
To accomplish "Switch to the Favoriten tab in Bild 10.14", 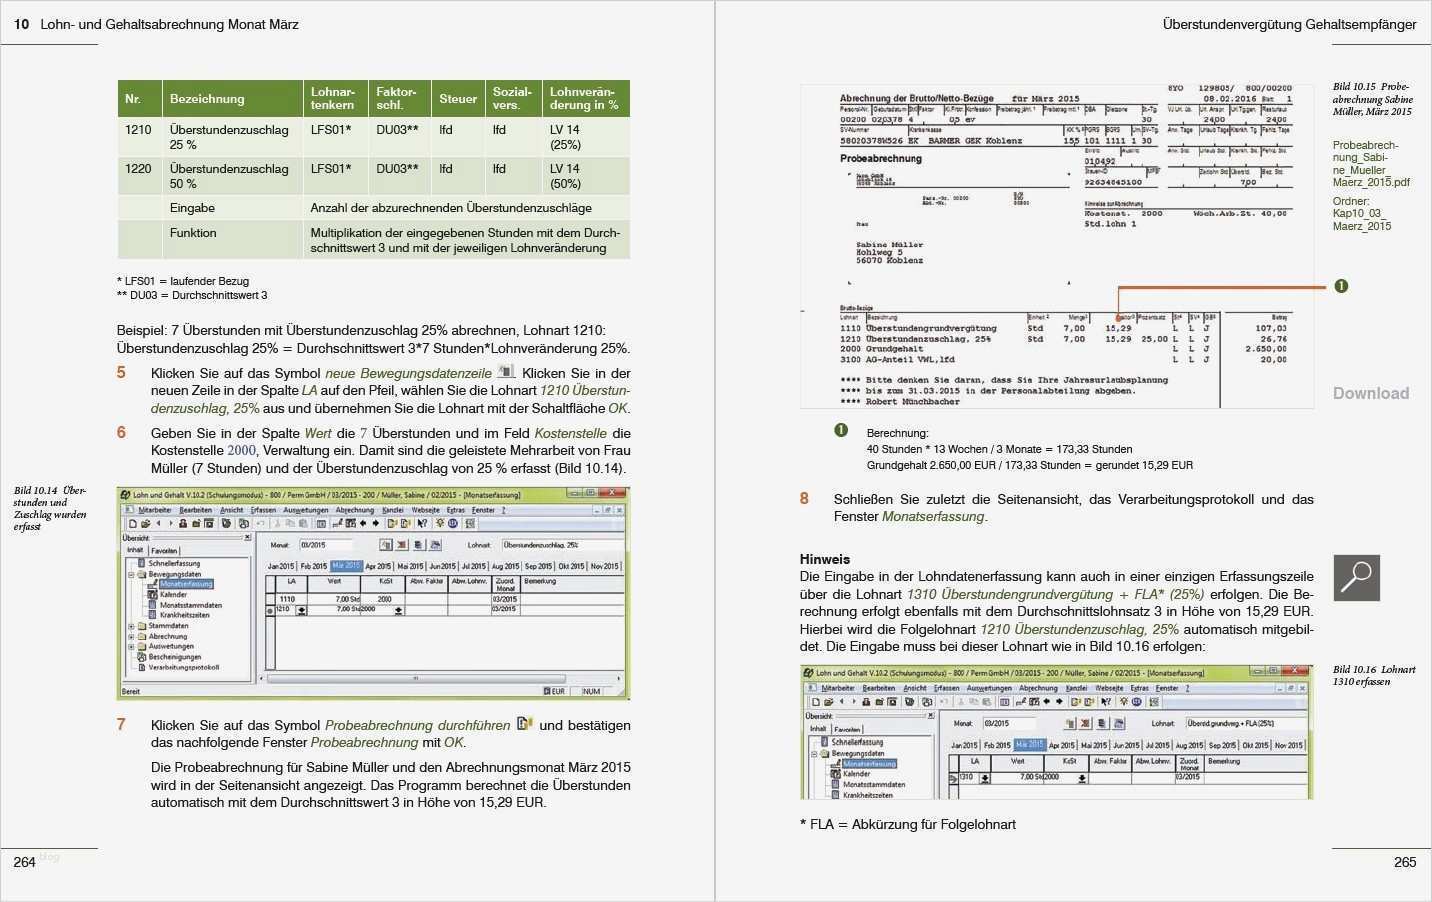I will coord(164,550).
